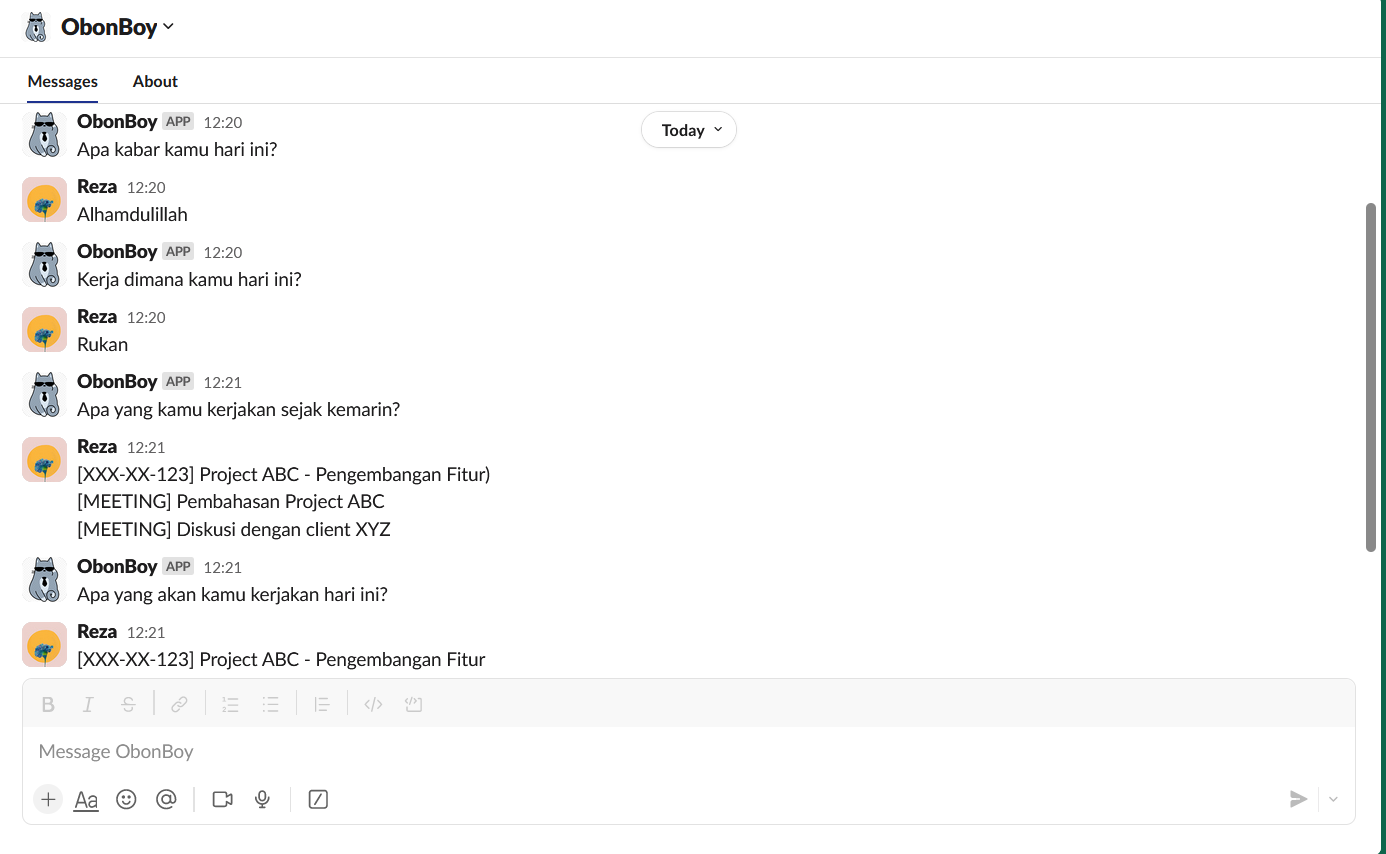Click the plus attach button
Viewport: 1386px width, 854px height.
coord(48,799)
